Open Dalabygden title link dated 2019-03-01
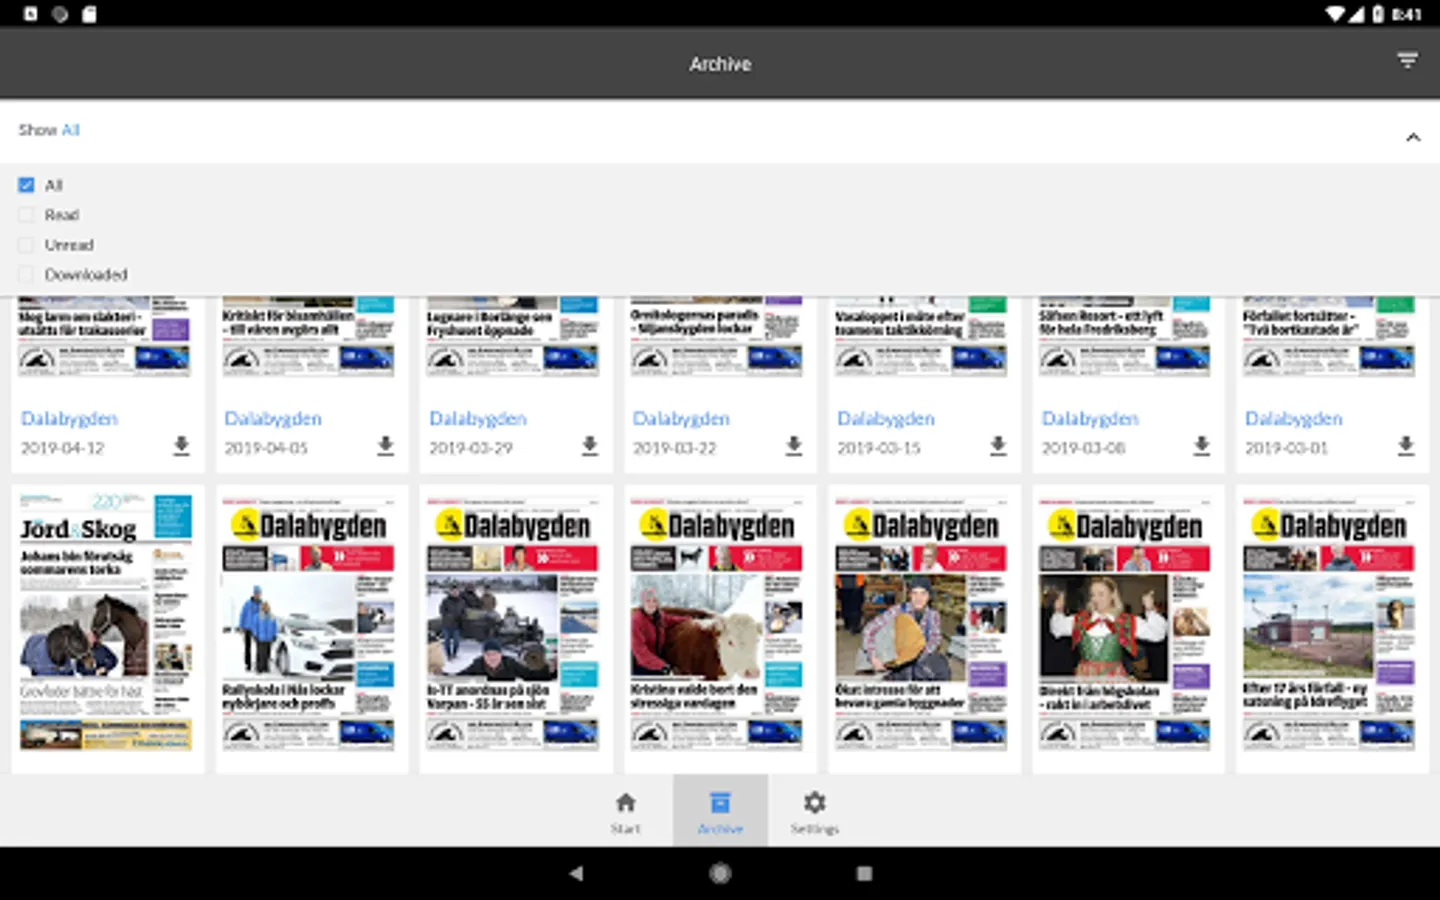Screen dimensions: 1440x900 pyautogui.click(x=1294, y=418)
